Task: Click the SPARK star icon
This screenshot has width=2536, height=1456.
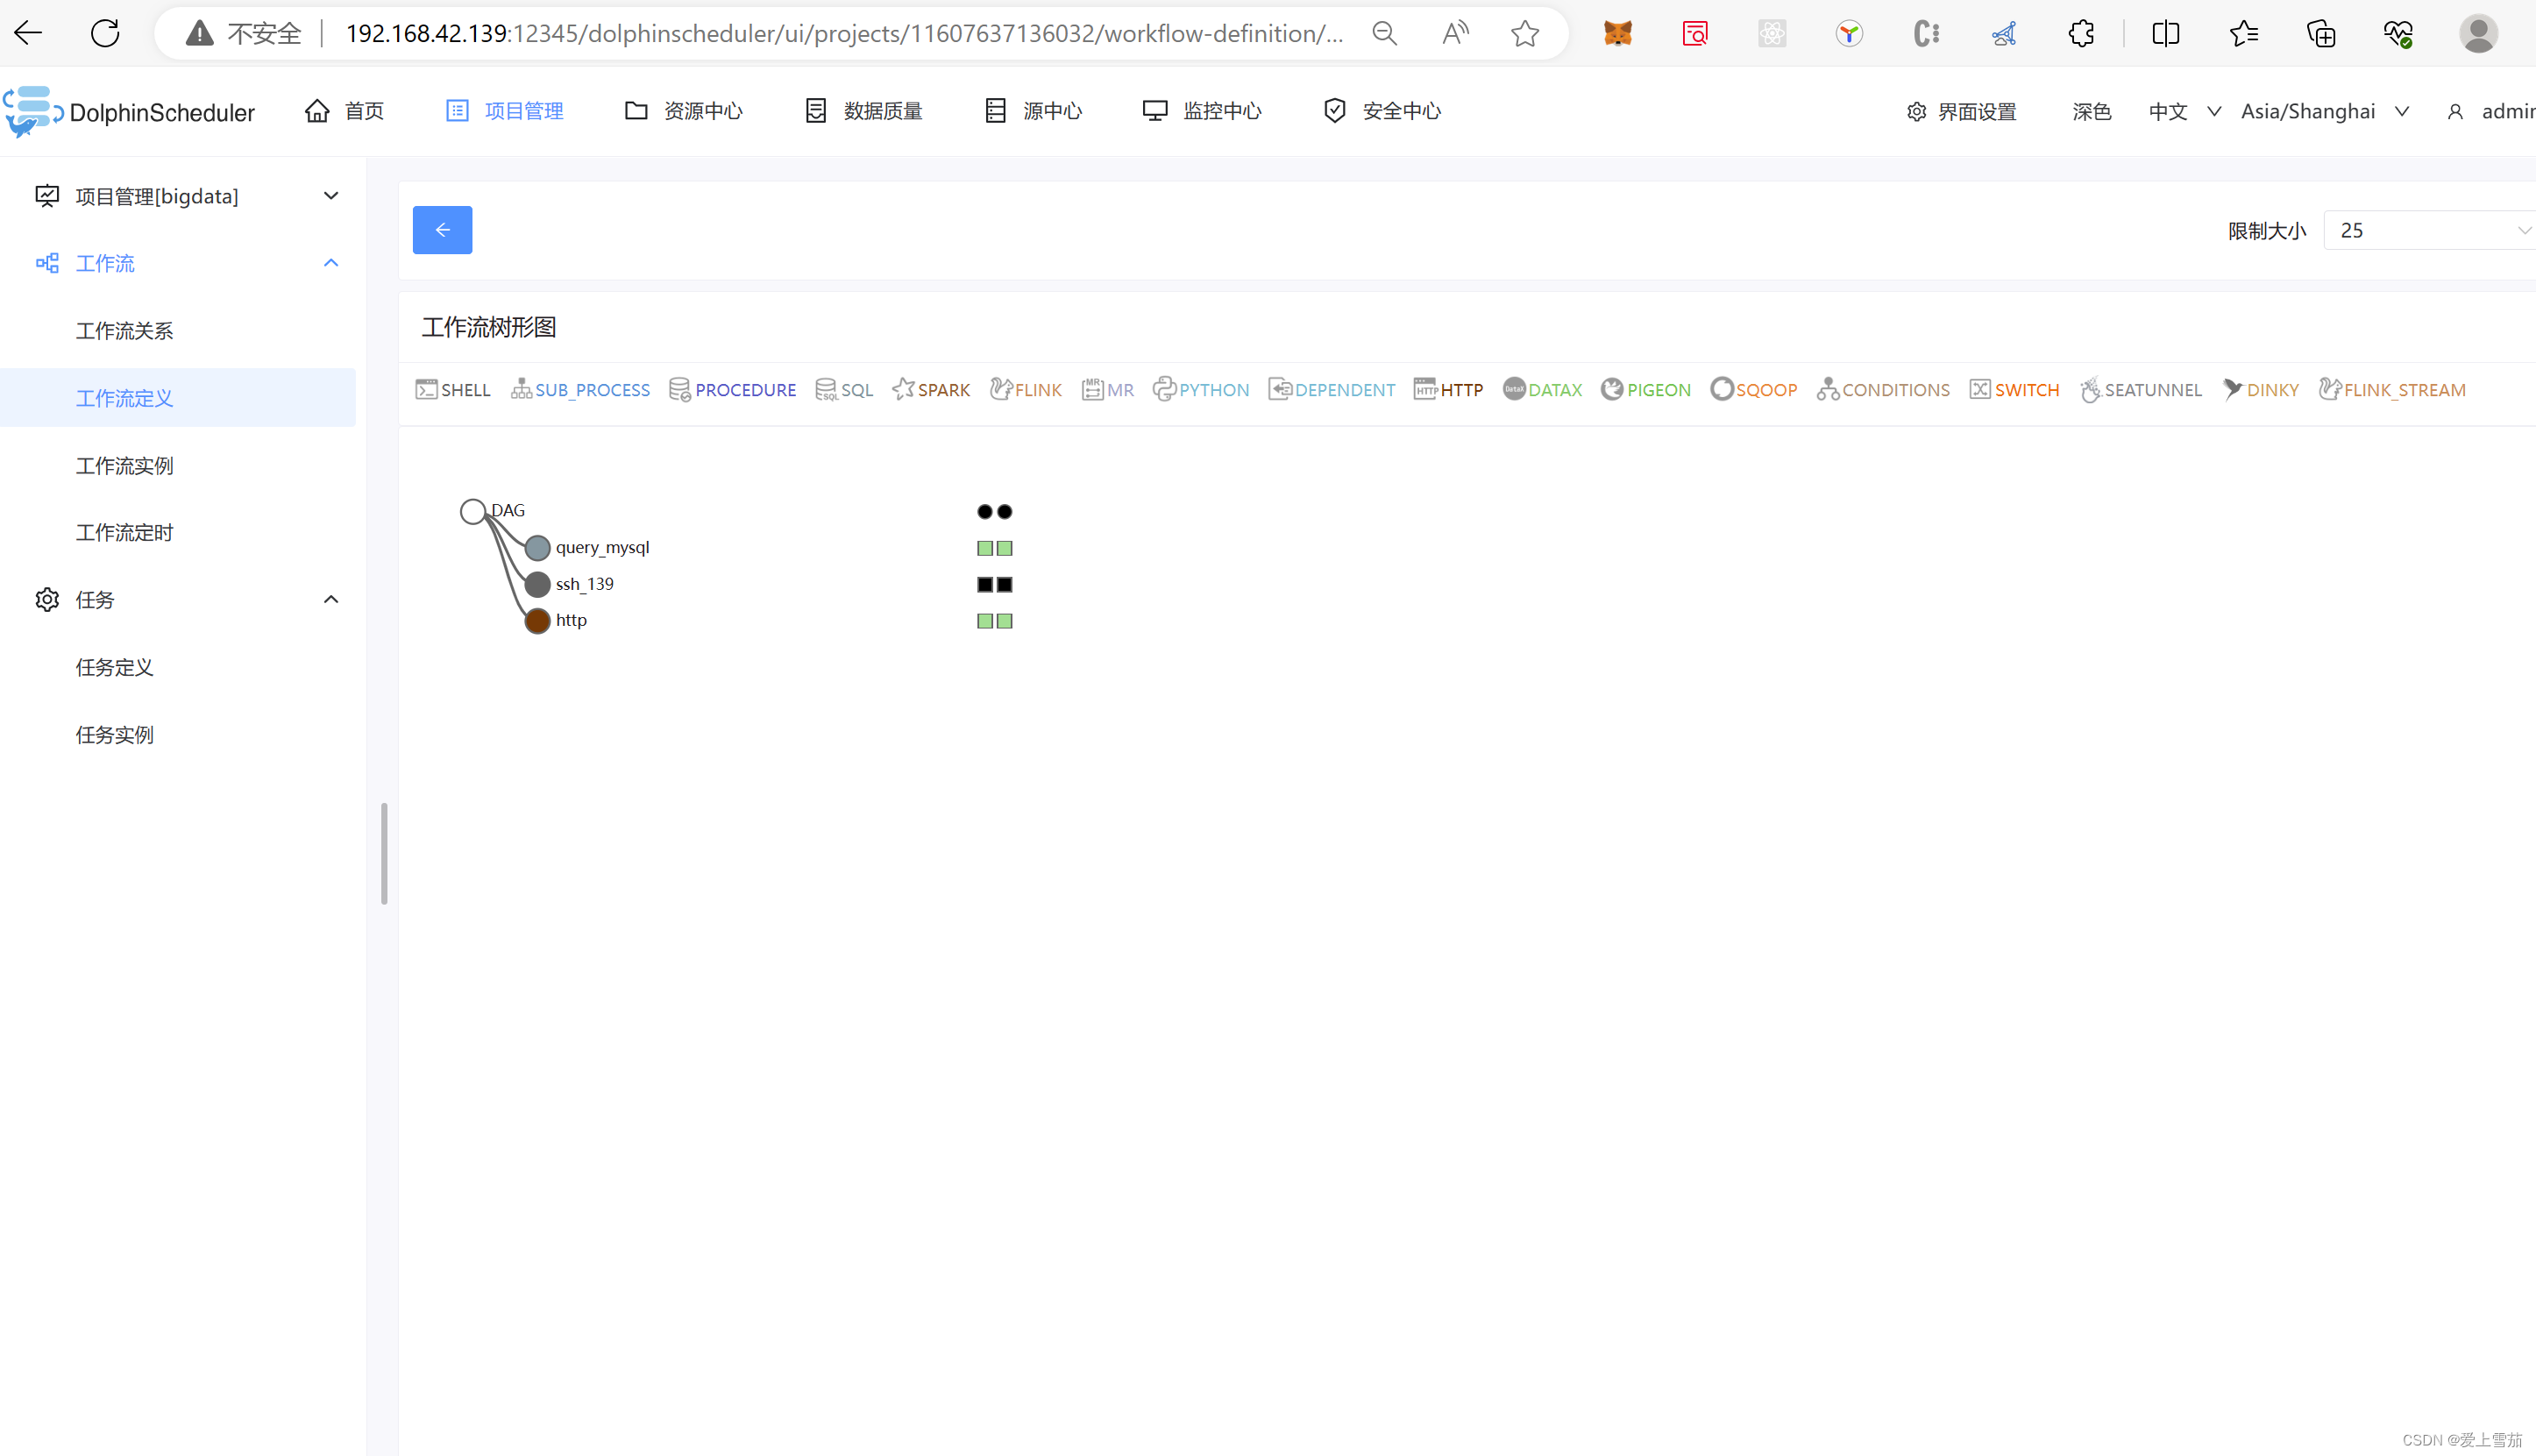Action: 902,390
